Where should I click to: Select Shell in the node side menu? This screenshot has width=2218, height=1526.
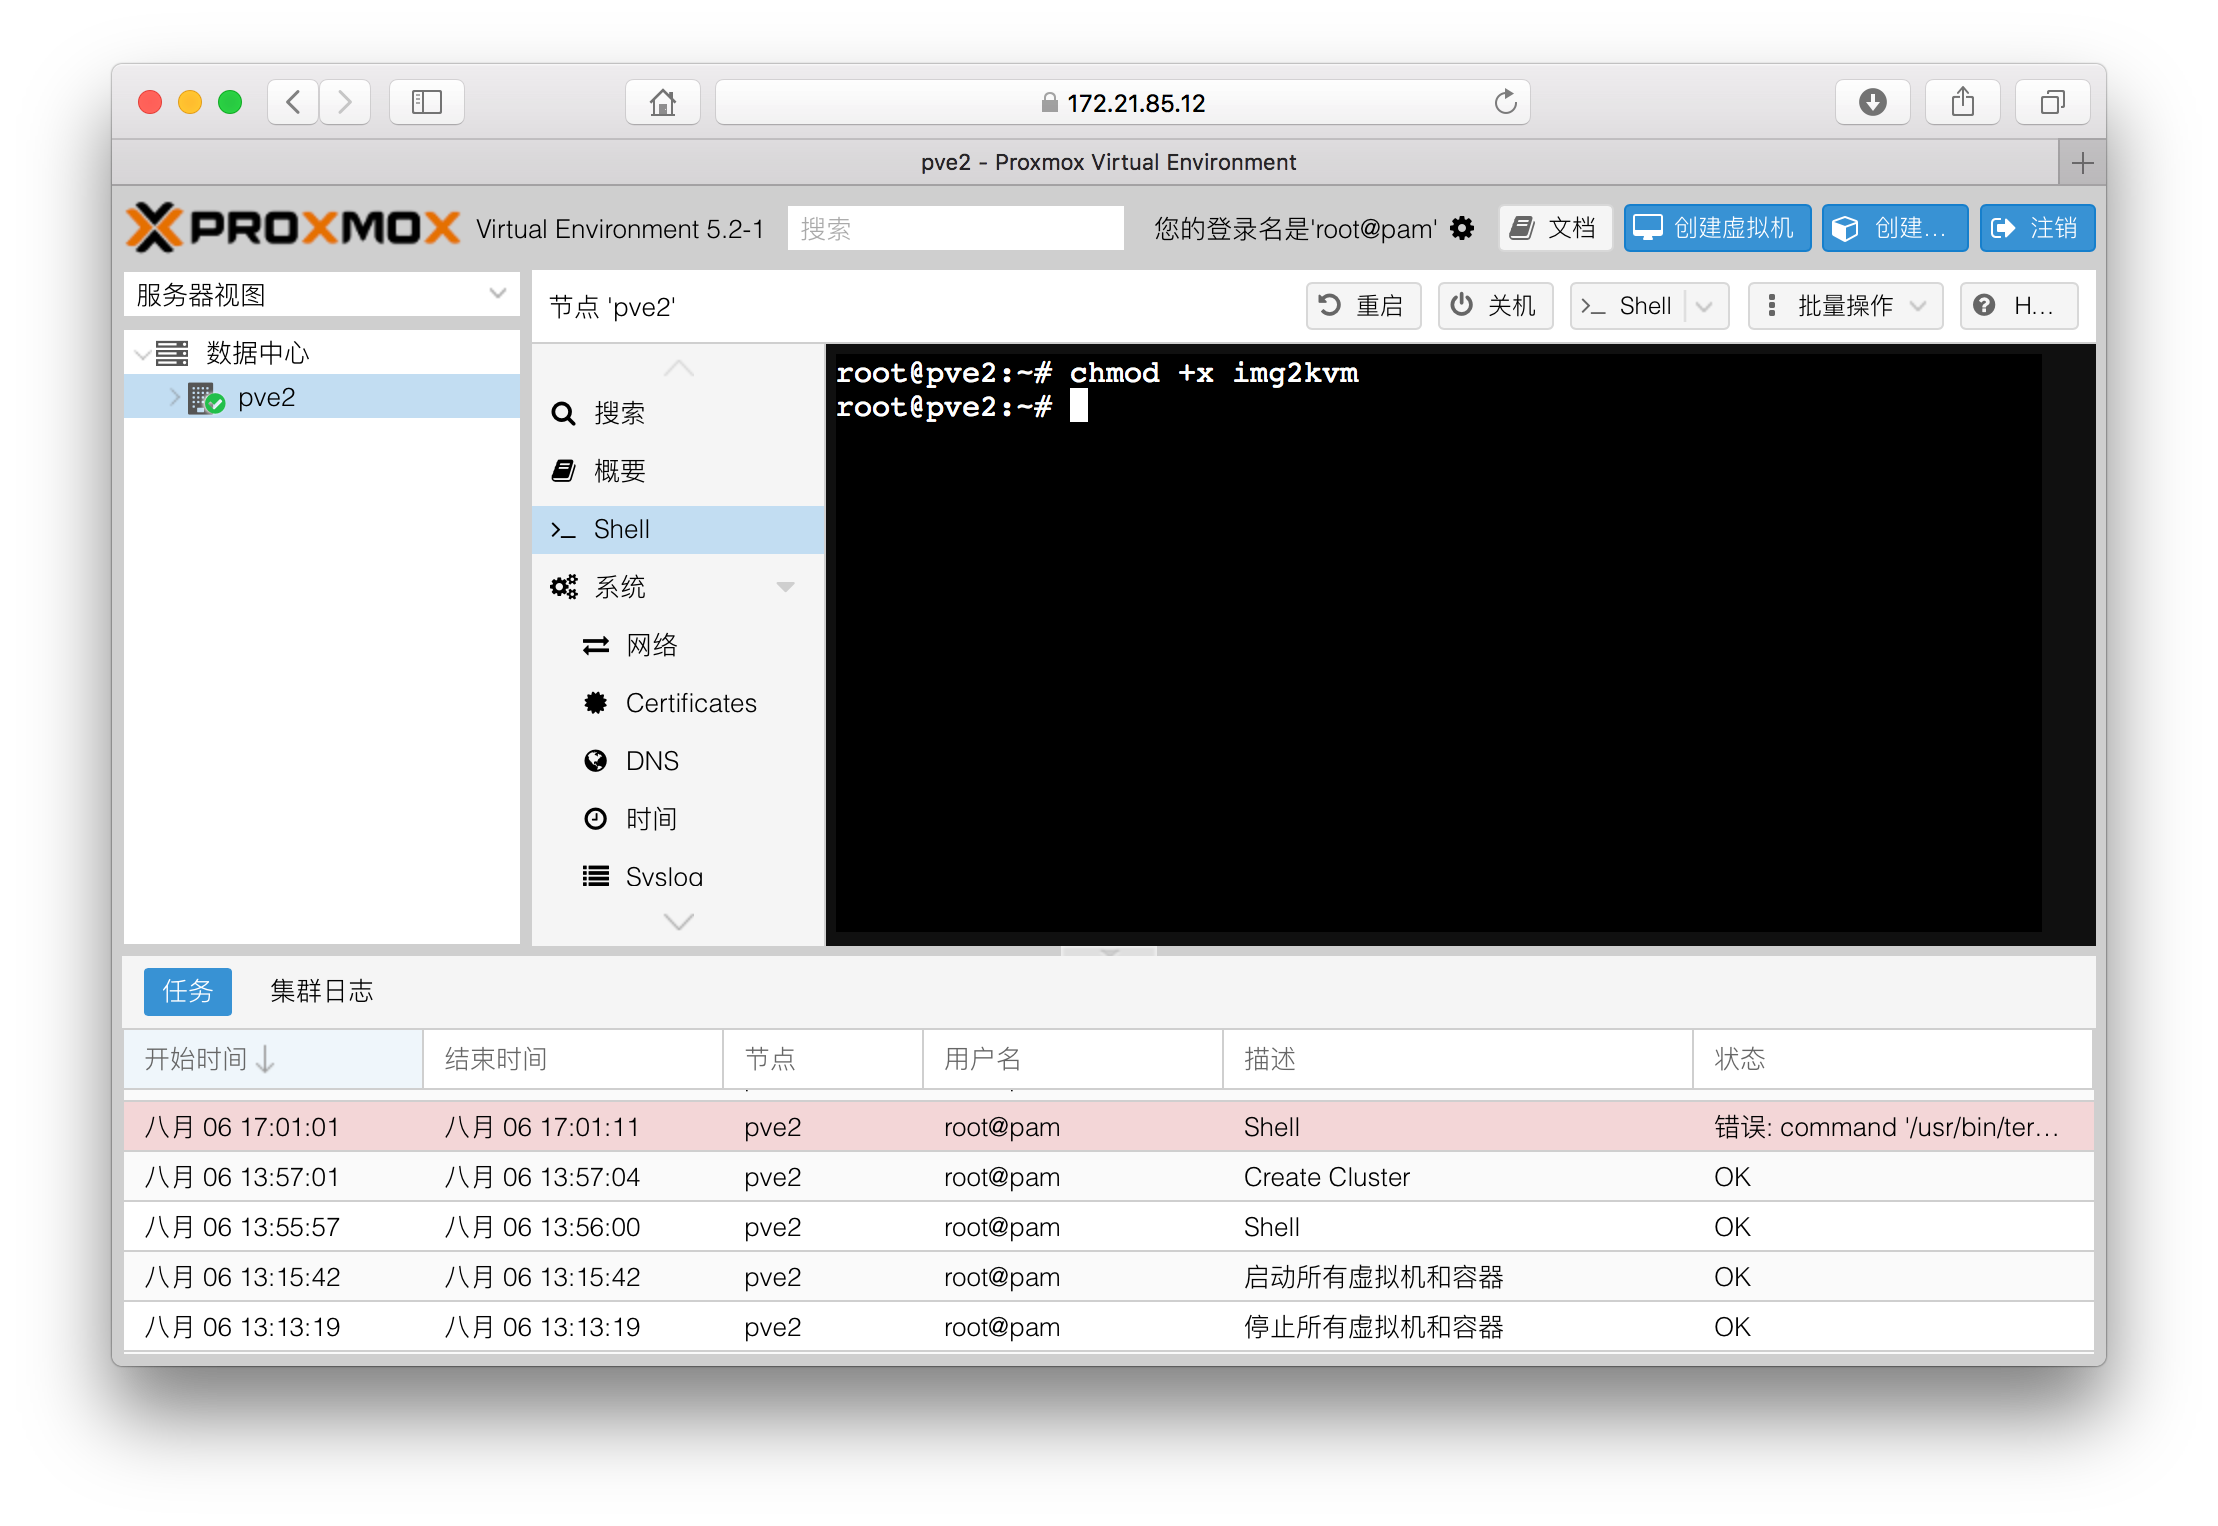[x=678, y=529]
